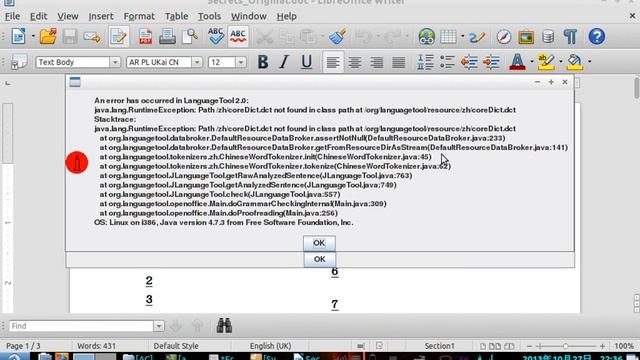Expand insert table dropdown arrow
This screenshot has height=360, width=640.
click(462, 37)
